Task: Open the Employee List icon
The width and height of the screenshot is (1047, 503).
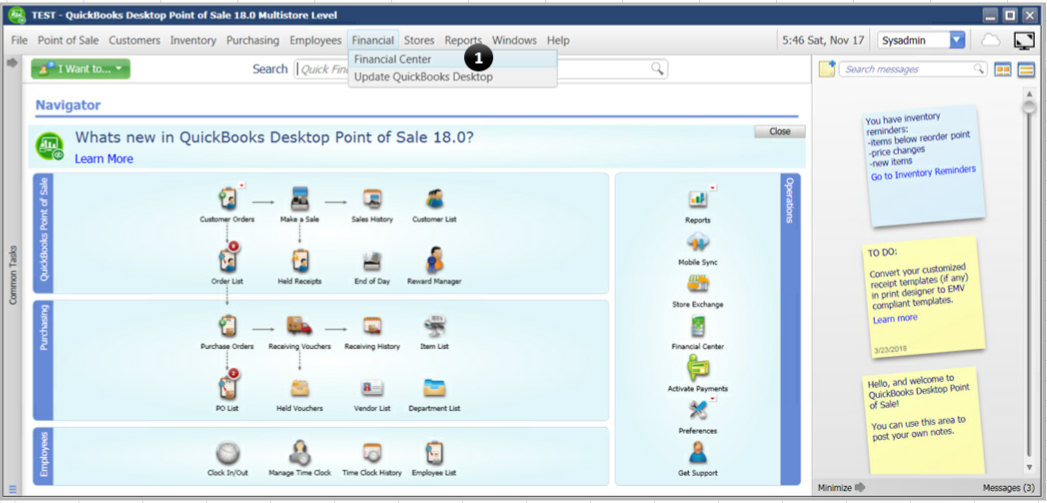Action: (x=435, y=453)
